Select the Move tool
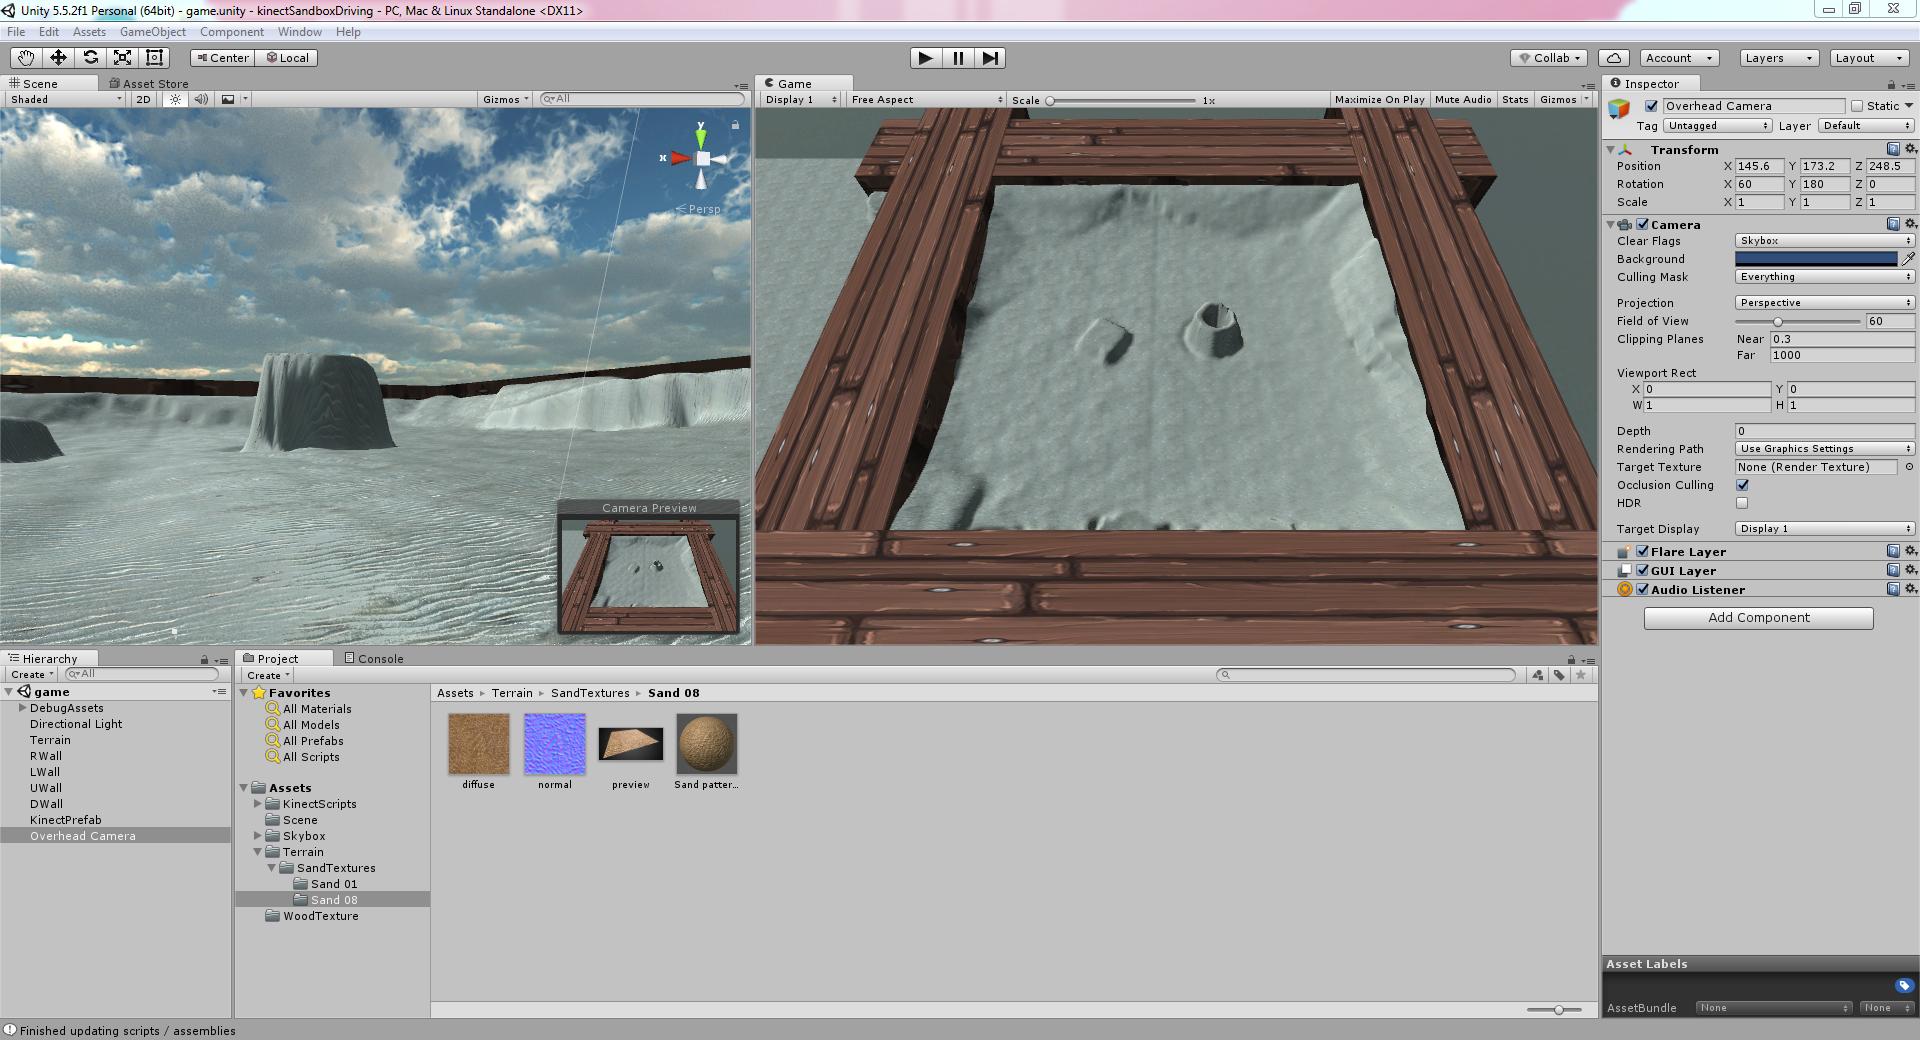1920x1040 pixels. pos(58,58)
